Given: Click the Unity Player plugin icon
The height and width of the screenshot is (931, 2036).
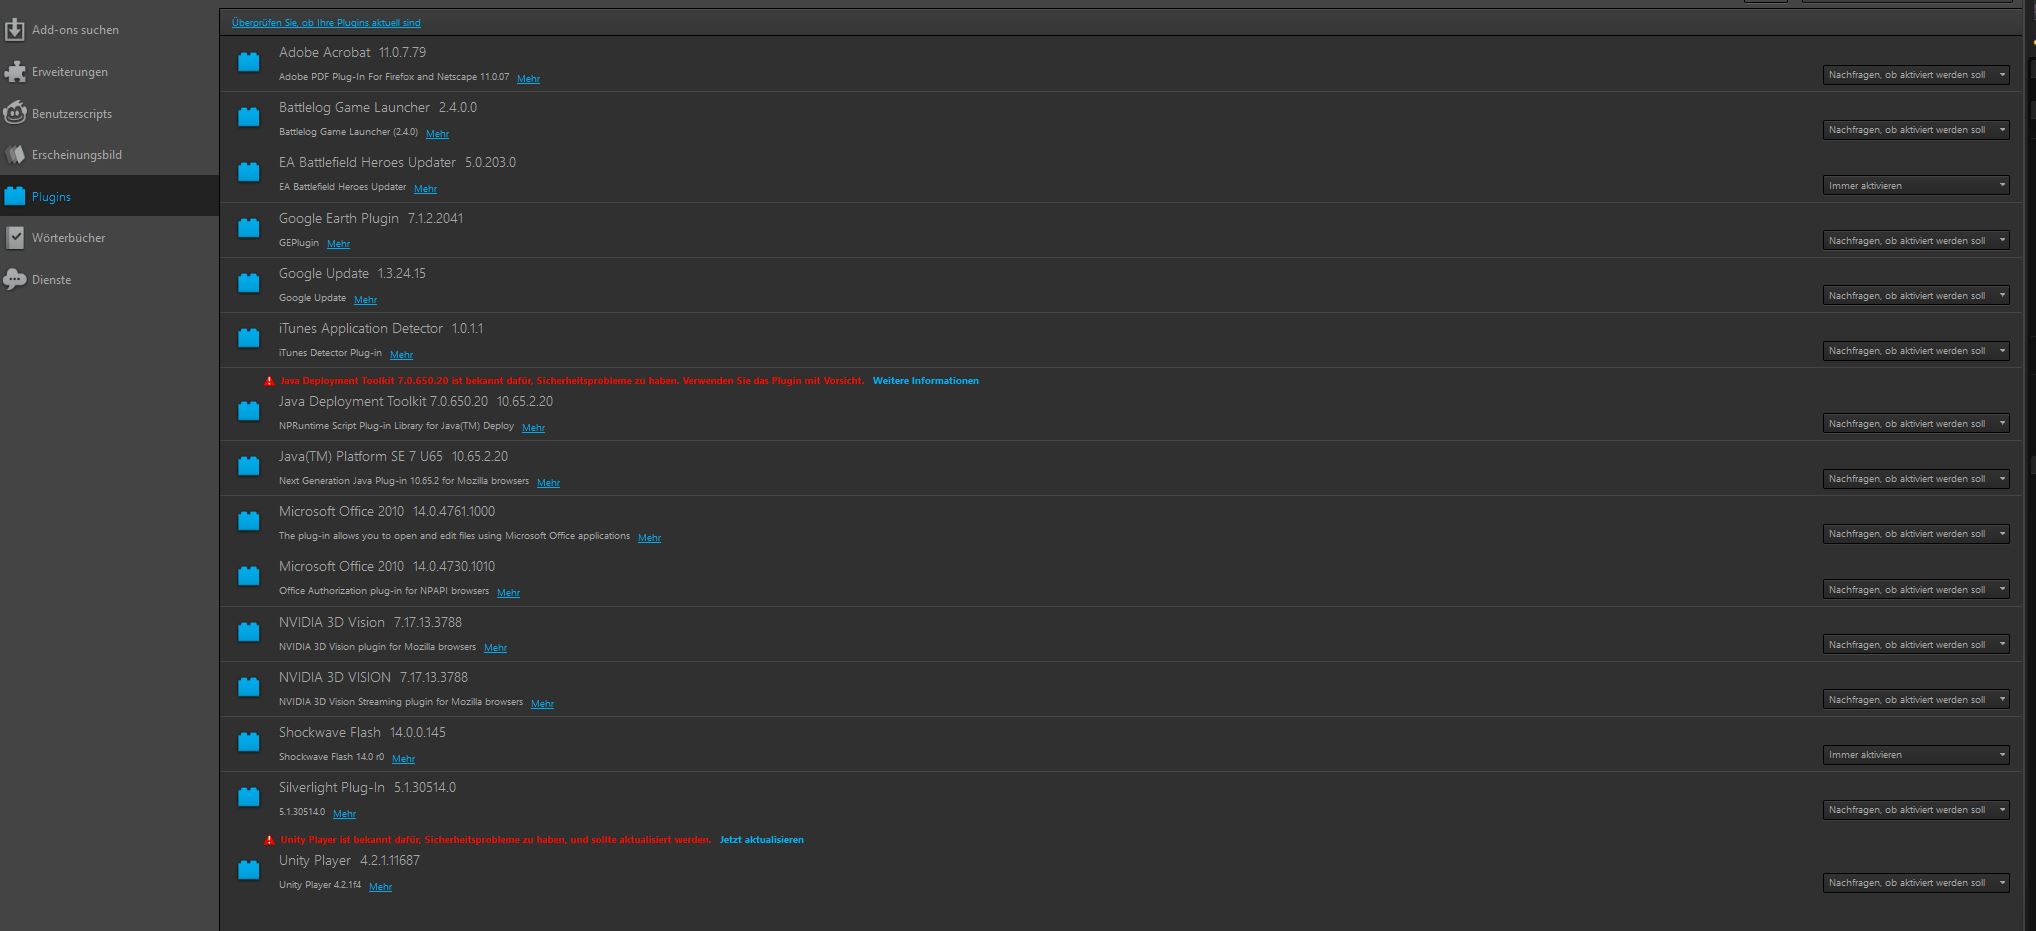Looking at the screenshot, I should coord(249,870).
